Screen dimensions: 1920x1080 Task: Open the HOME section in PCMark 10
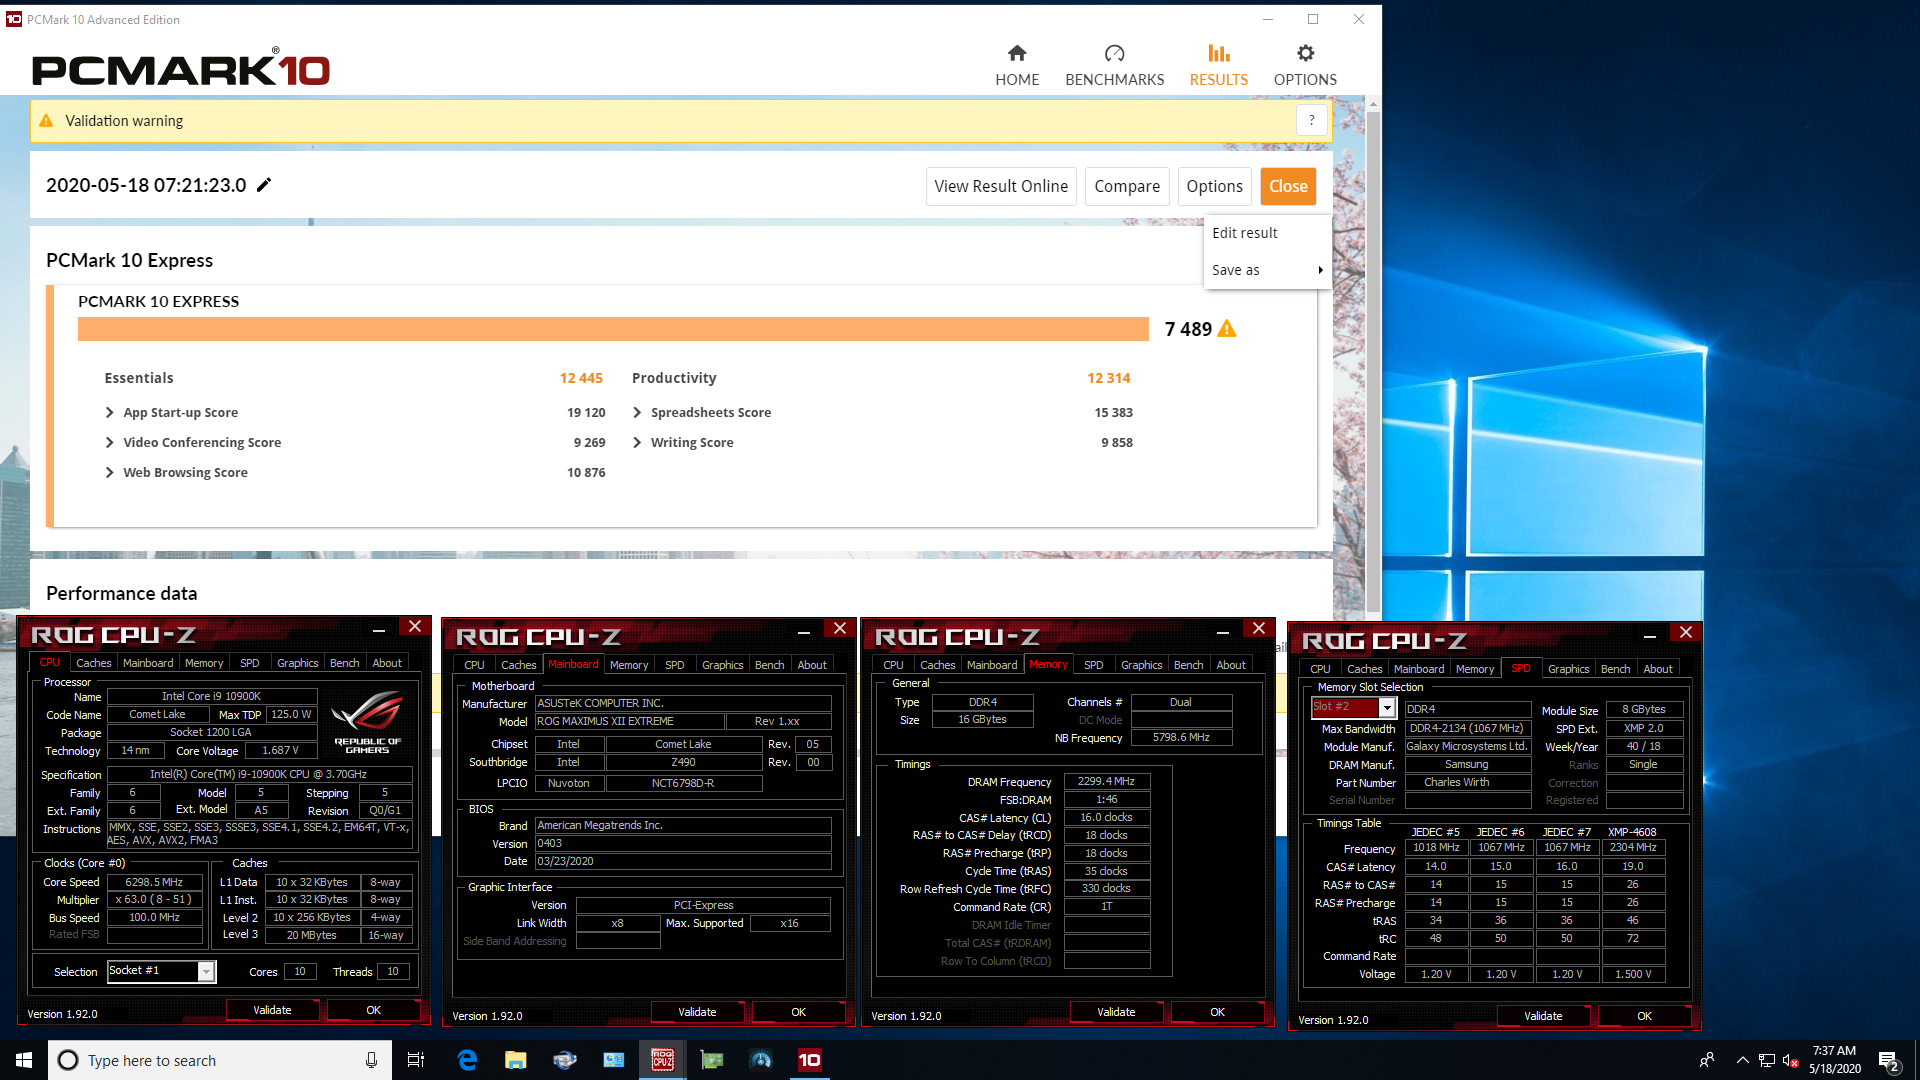pyautogui.click(x=1017, y=66)
